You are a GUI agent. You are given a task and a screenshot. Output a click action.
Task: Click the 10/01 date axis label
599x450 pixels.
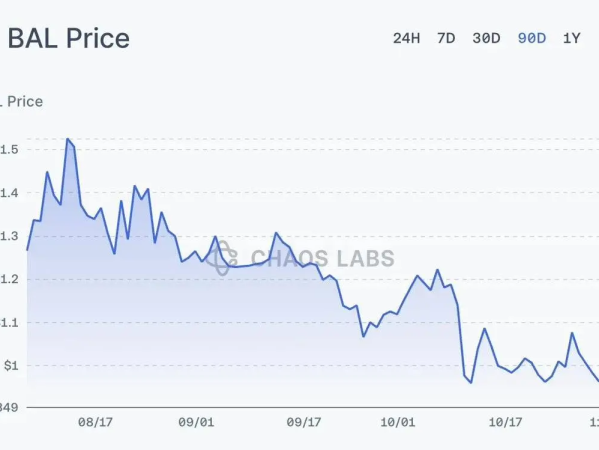click(398, 422)
